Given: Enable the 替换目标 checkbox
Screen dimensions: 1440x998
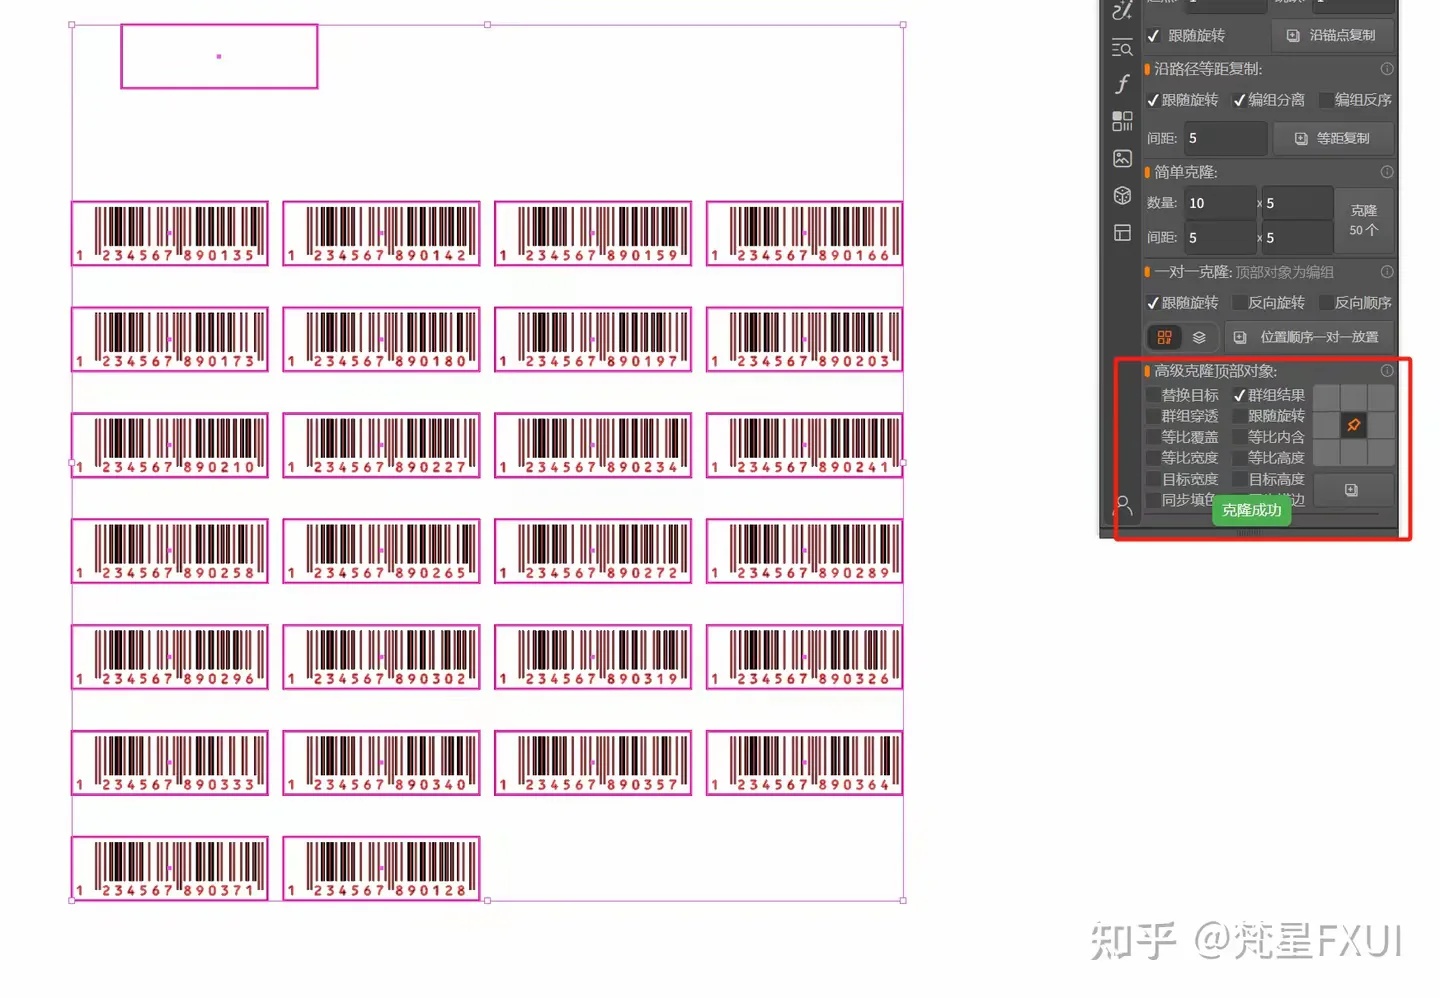Looking at the screenshot, I should 1153,395.
